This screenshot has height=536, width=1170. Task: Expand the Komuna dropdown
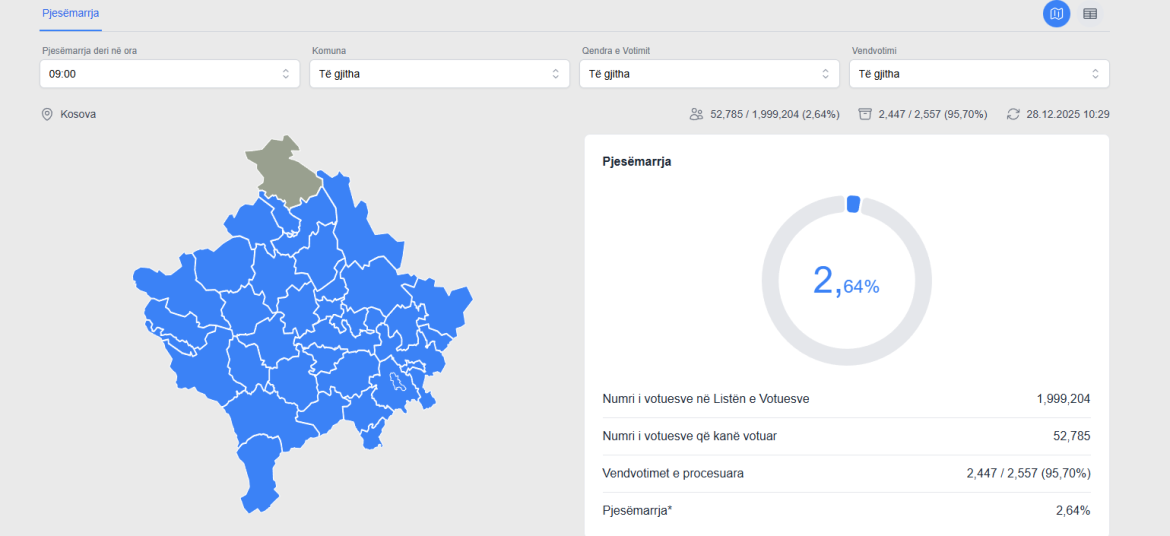pos(439,74)
